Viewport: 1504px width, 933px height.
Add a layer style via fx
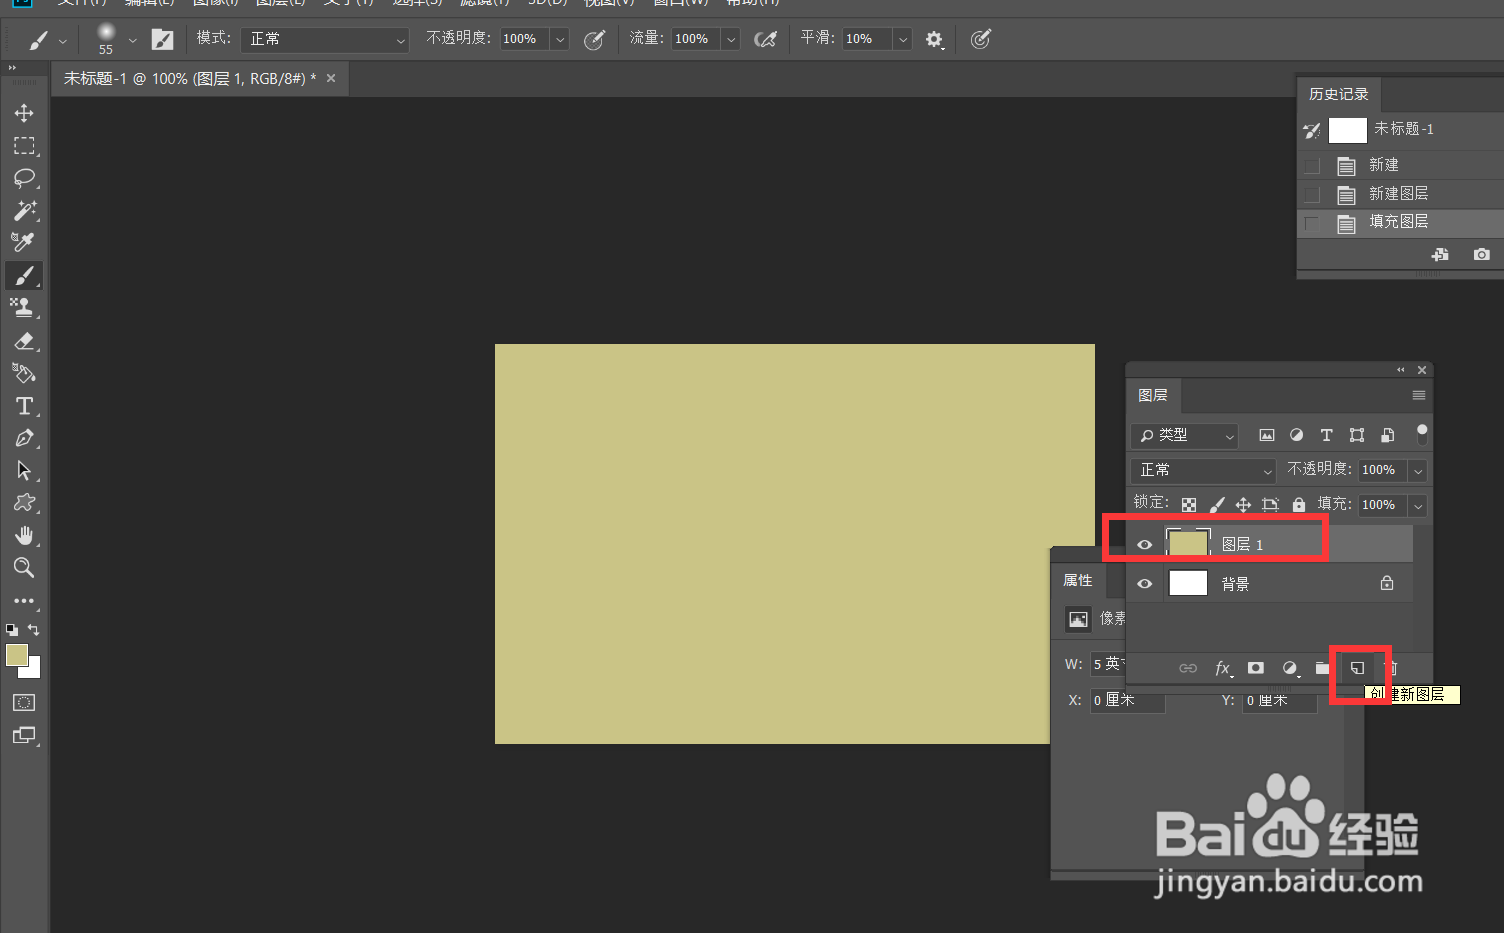tap(1223, 668)
